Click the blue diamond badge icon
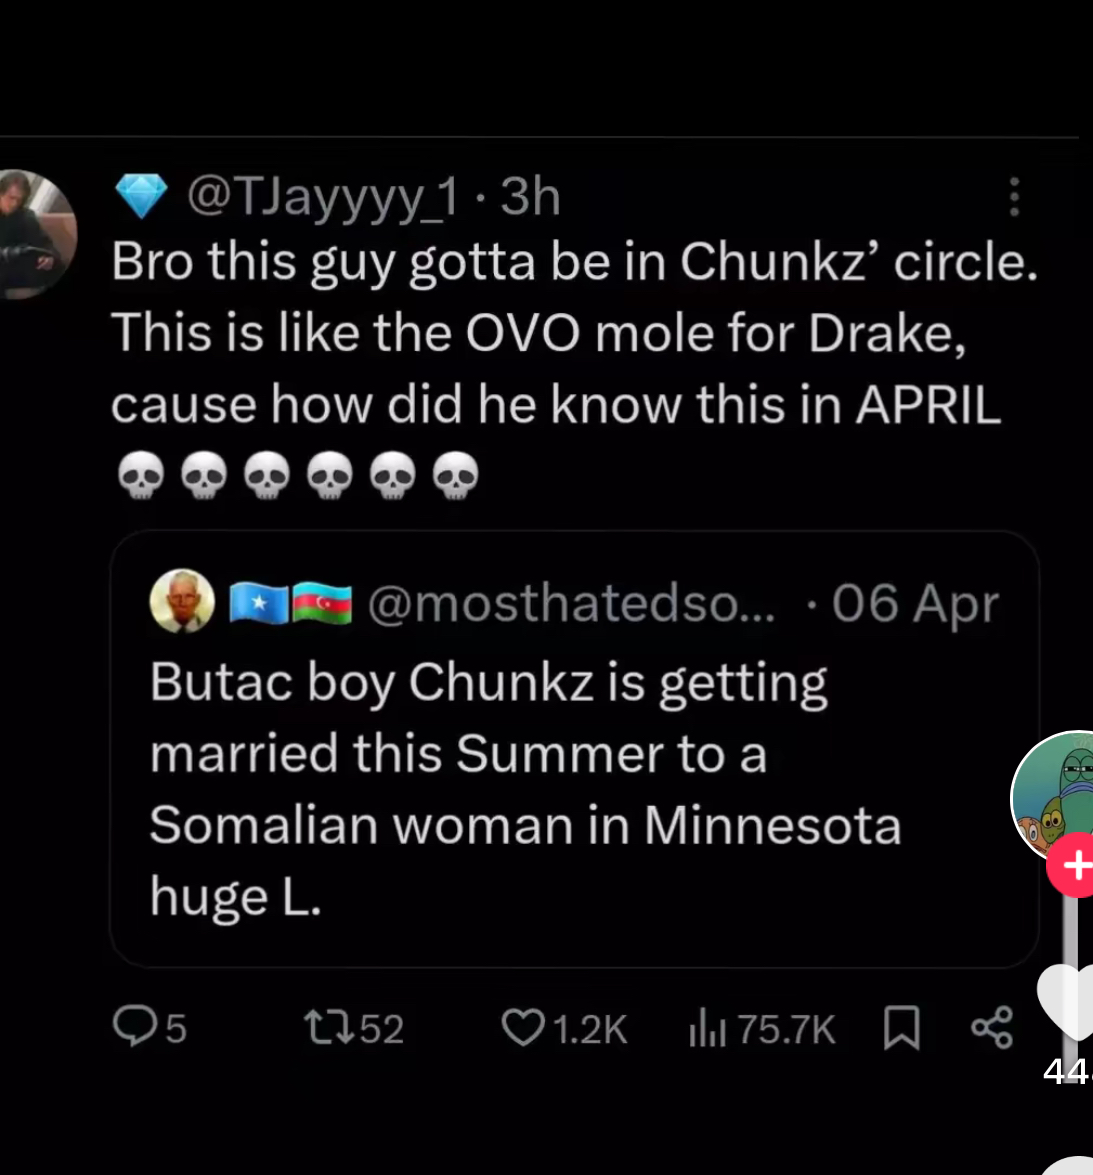 [x=141, y=196]
